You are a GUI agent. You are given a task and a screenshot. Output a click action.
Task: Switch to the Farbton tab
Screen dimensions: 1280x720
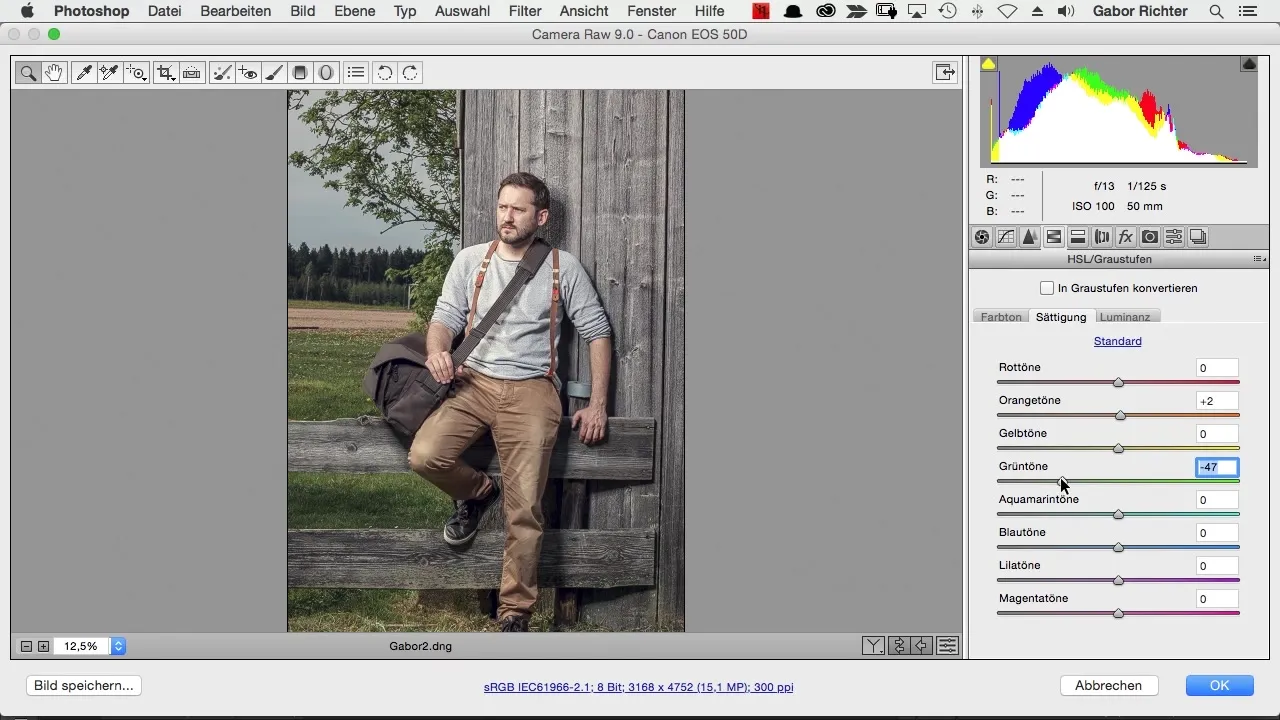(x=1001, y=317)
